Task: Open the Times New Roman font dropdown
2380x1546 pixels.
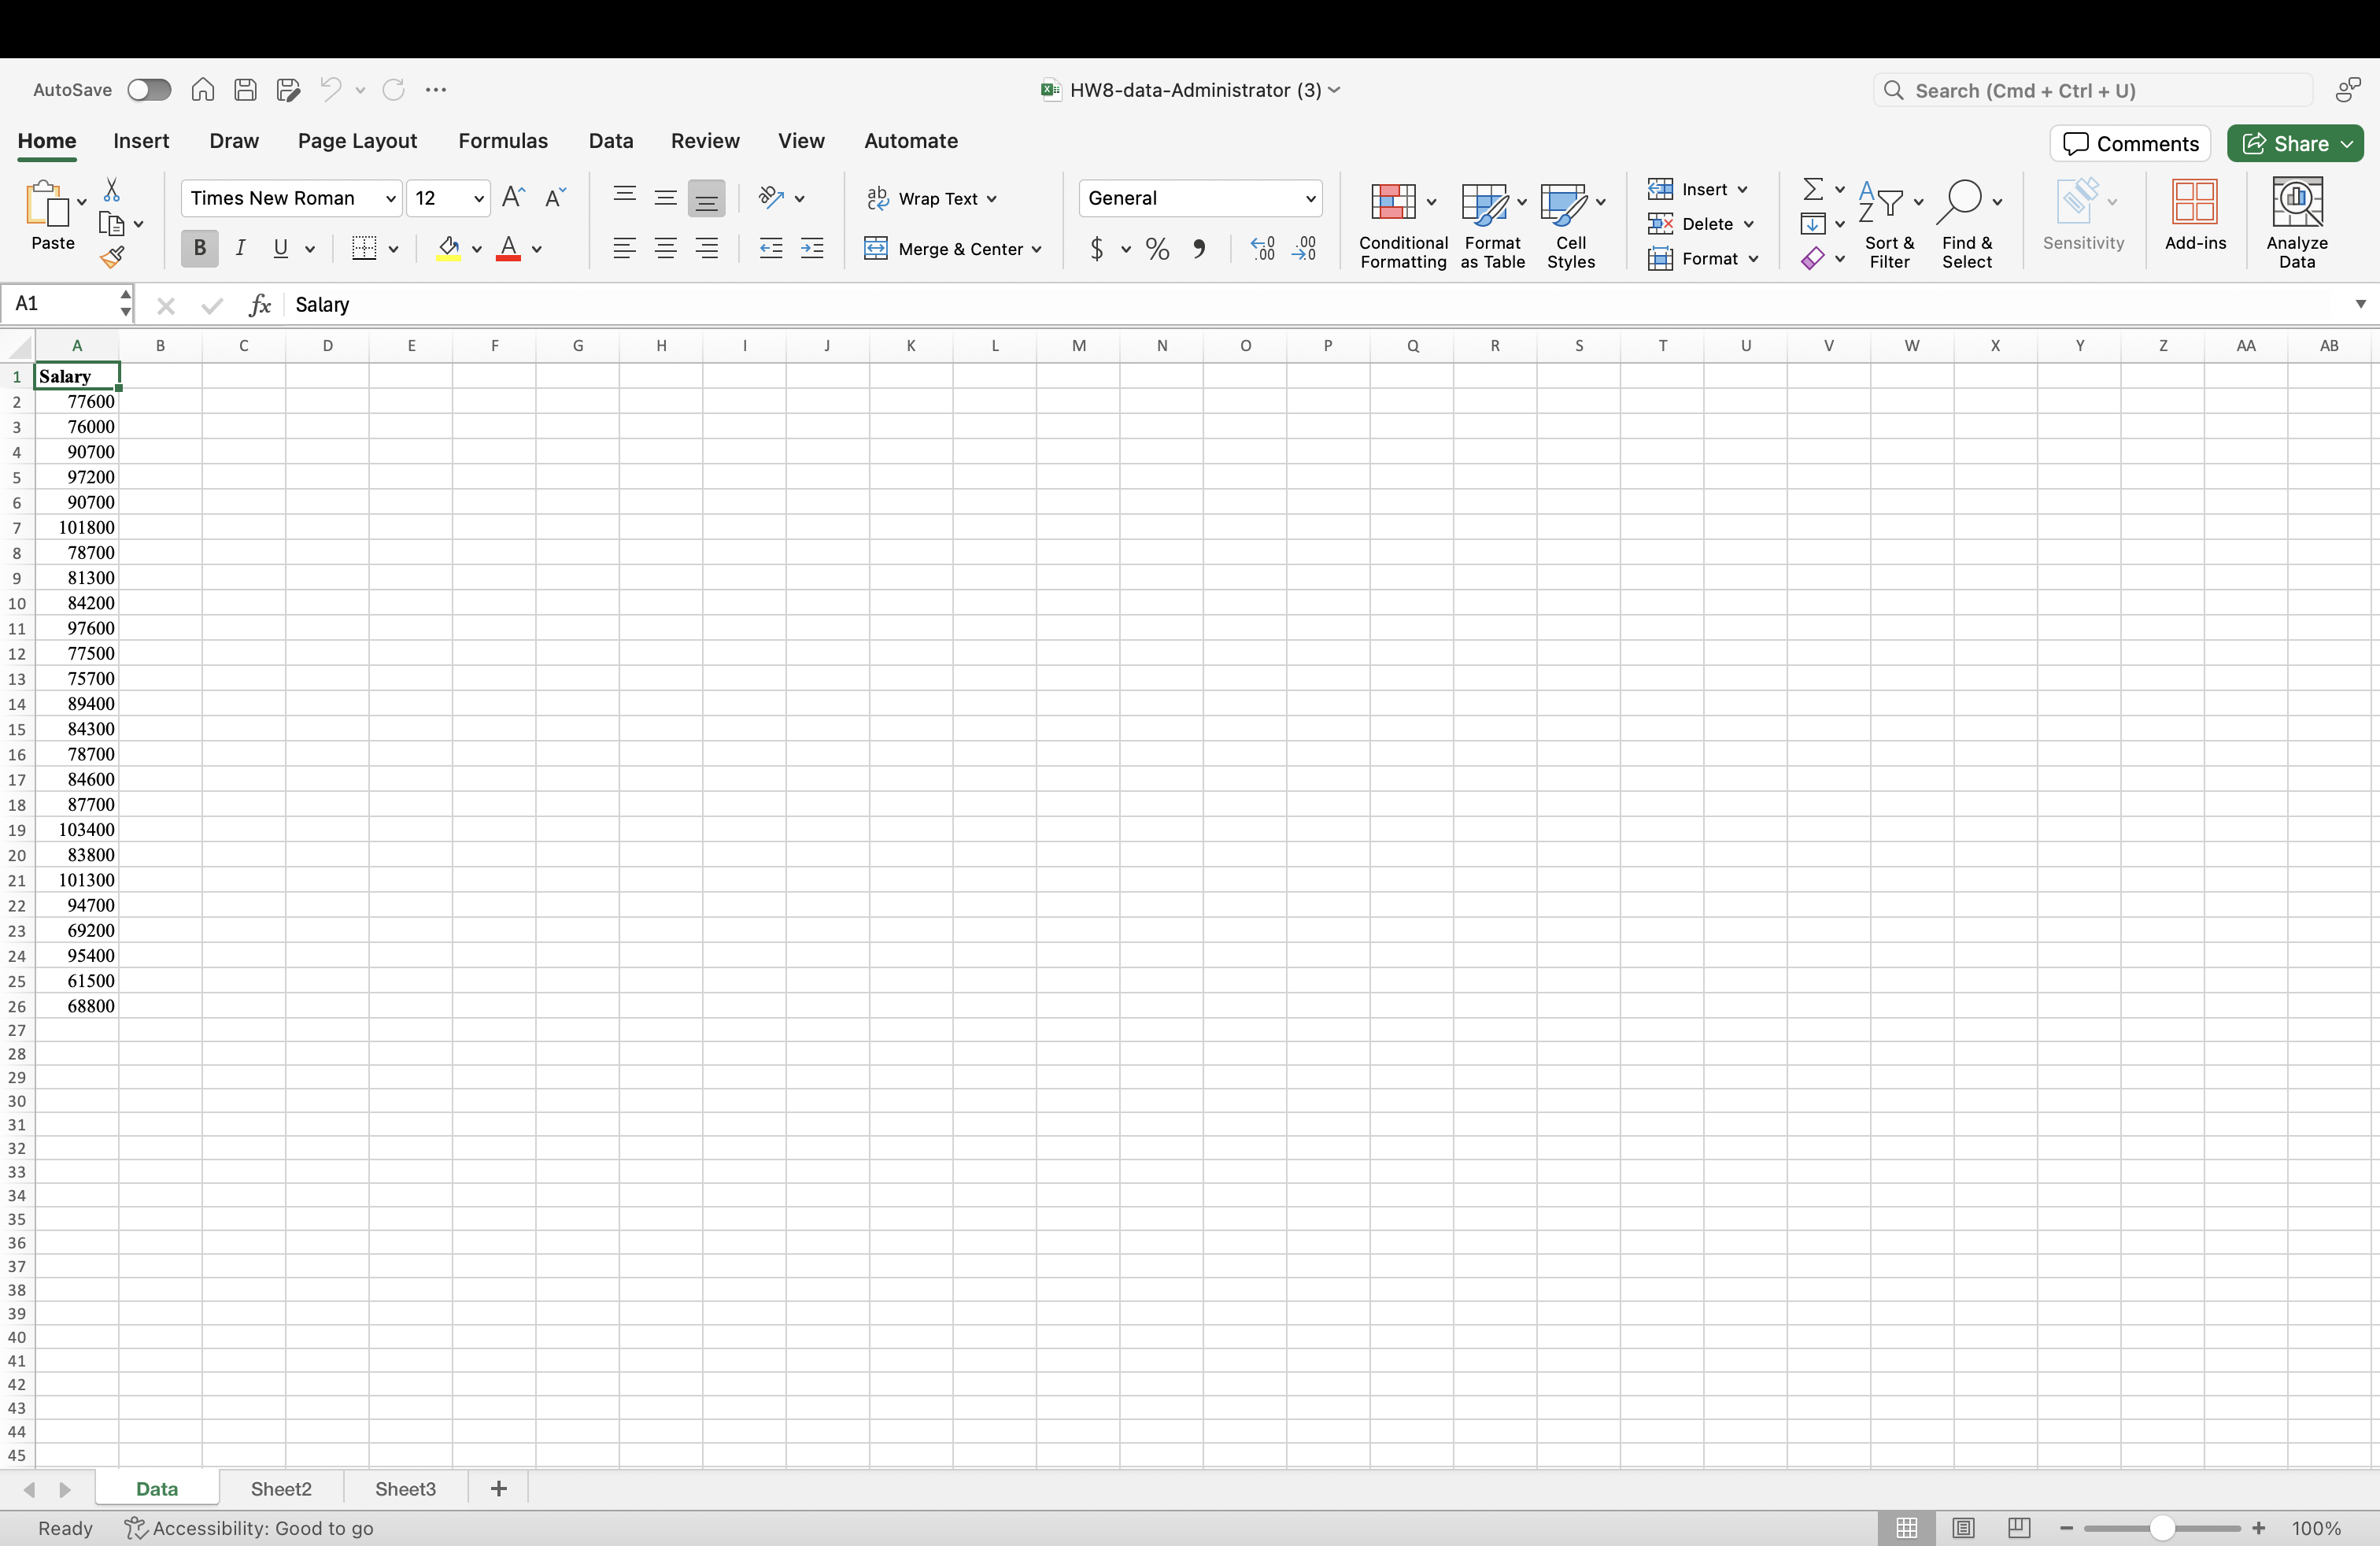Action: tap(390, 199)
